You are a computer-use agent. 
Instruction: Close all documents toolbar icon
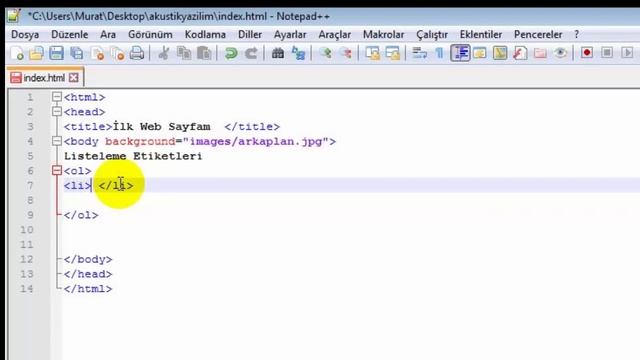click(x=118, y=53)
